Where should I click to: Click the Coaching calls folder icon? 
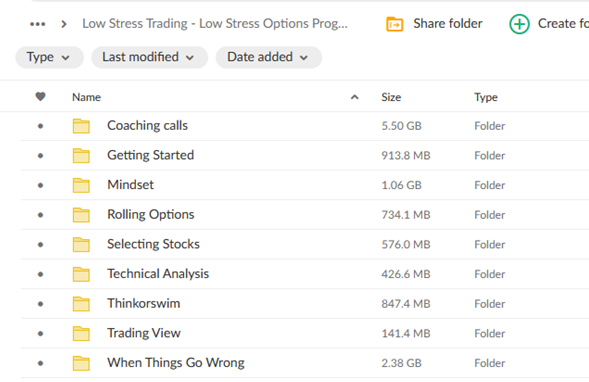pos(81,126)
